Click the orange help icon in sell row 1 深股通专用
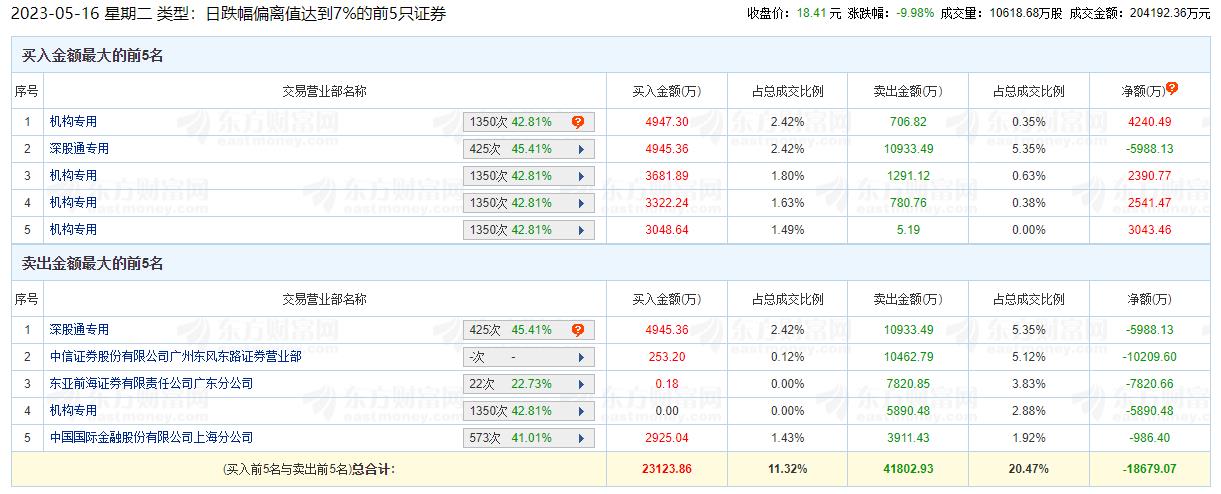The height and width of the screenshot is (494, 1221). [x=578, y=330]
